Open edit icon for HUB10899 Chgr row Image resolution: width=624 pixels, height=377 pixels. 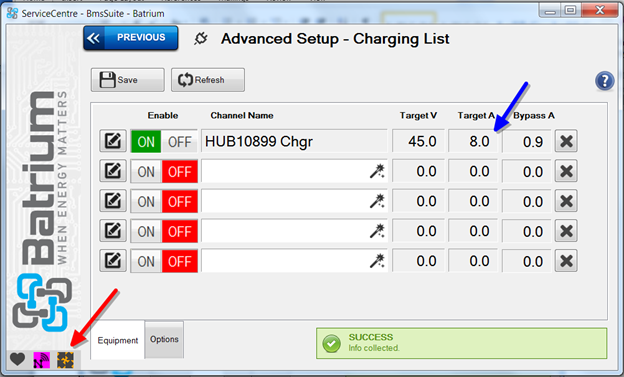(113, 141)
